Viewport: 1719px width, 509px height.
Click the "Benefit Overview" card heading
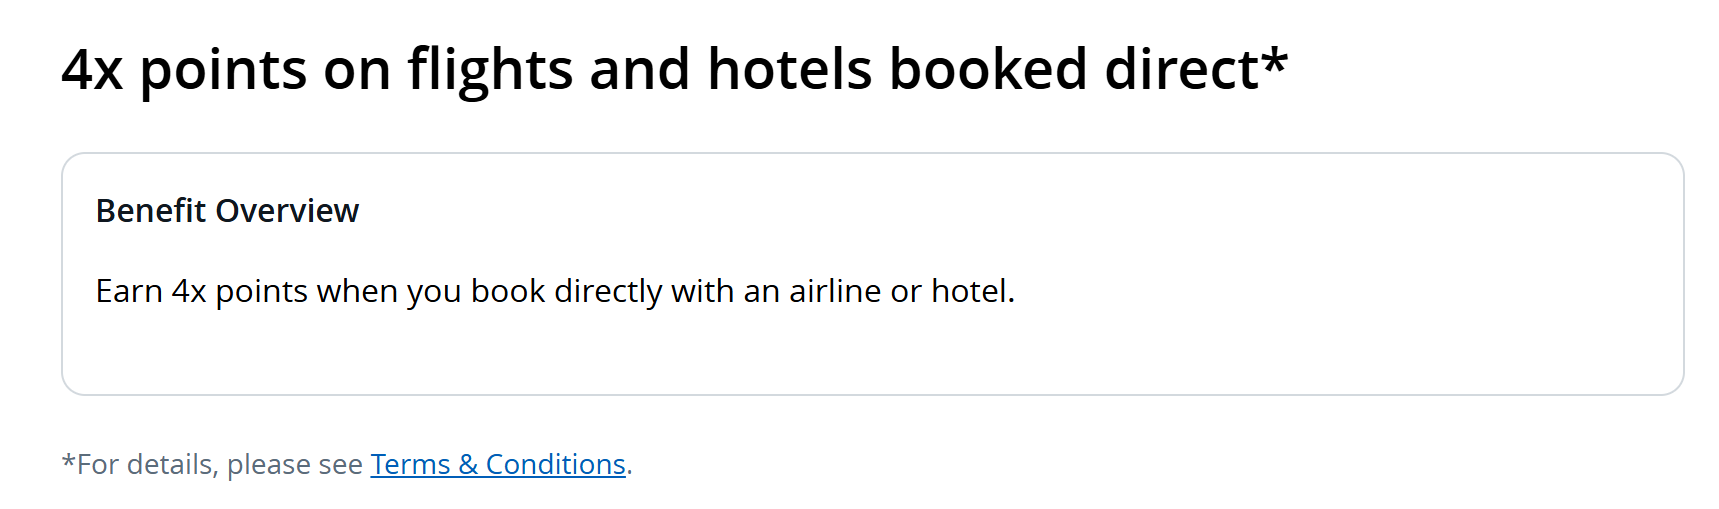pyautogui.click(x=227, y=211)
